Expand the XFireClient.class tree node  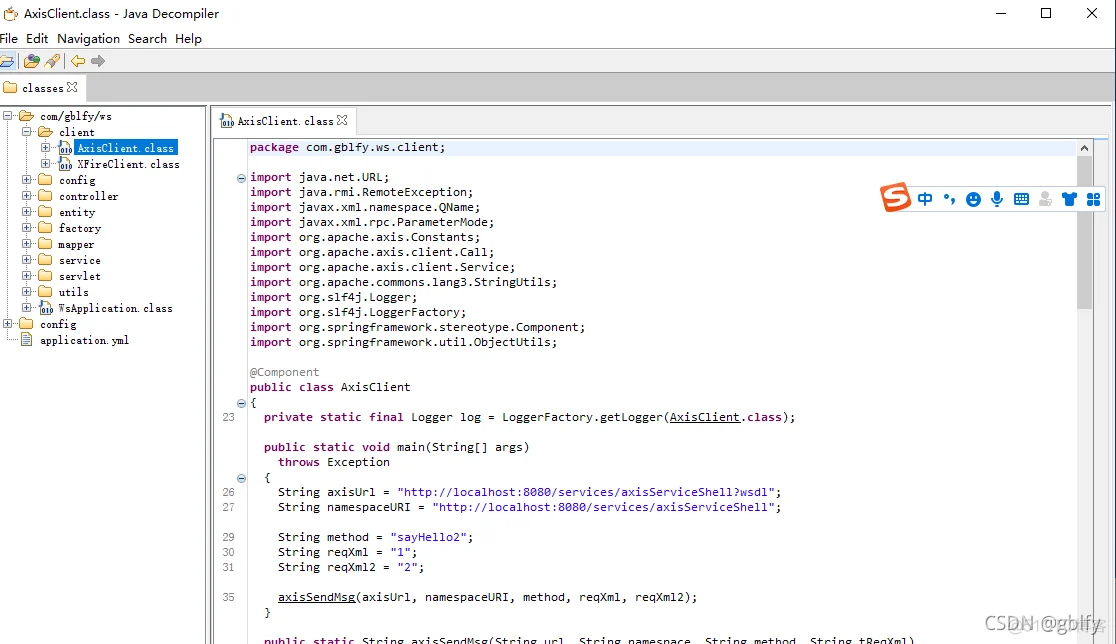pyautogui.click(x=46, y=164)
